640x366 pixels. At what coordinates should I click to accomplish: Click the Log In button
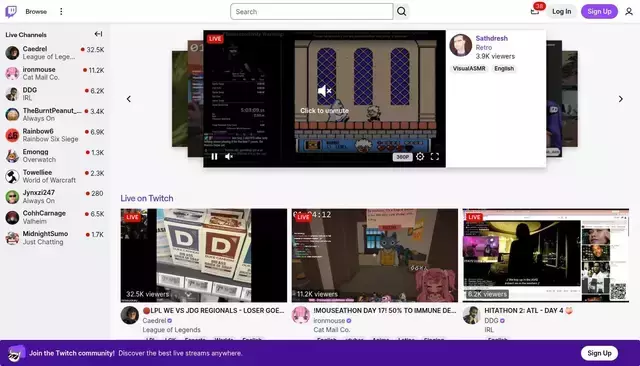[562, 11]
